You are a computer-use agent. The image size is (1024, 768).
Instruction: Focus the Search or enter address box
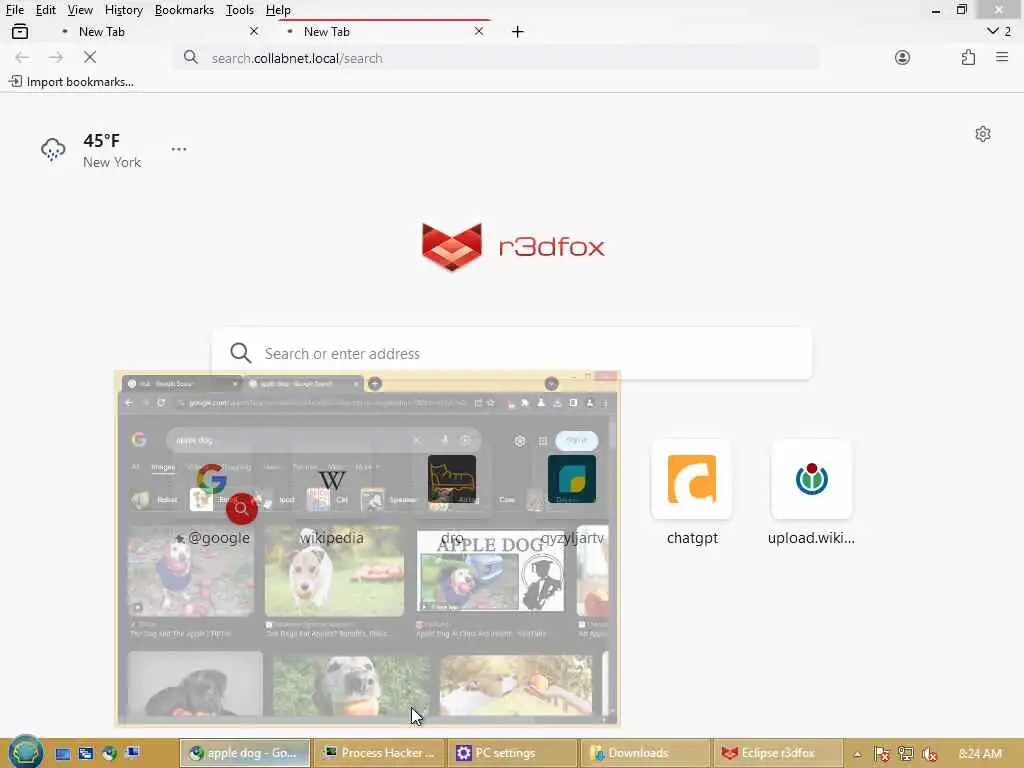click(x=512, y=353)
